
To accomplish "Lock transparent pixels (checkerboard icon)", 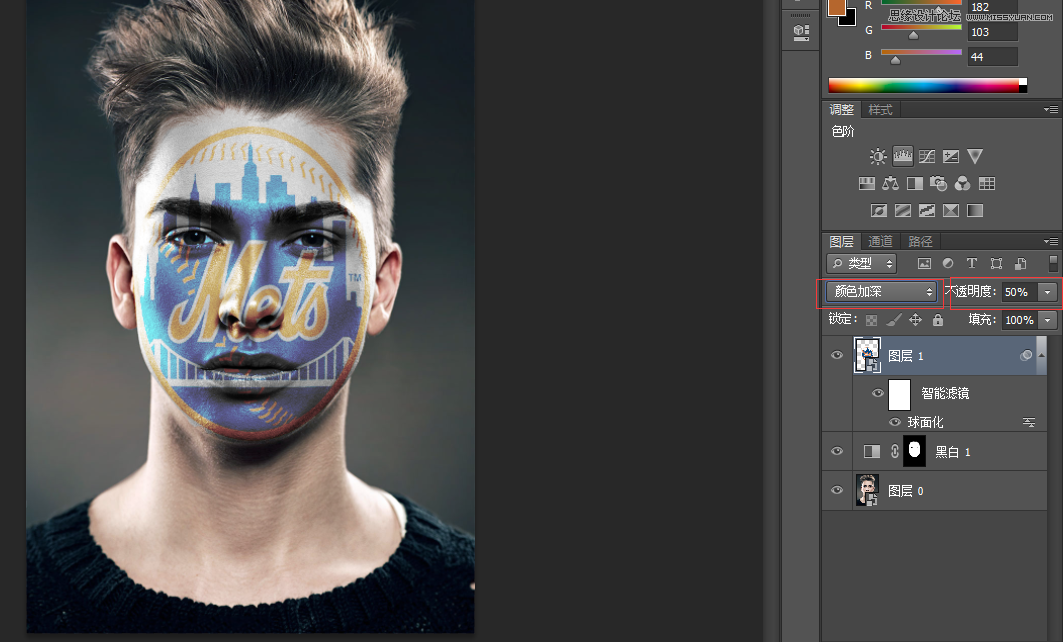I will point(872,320).
